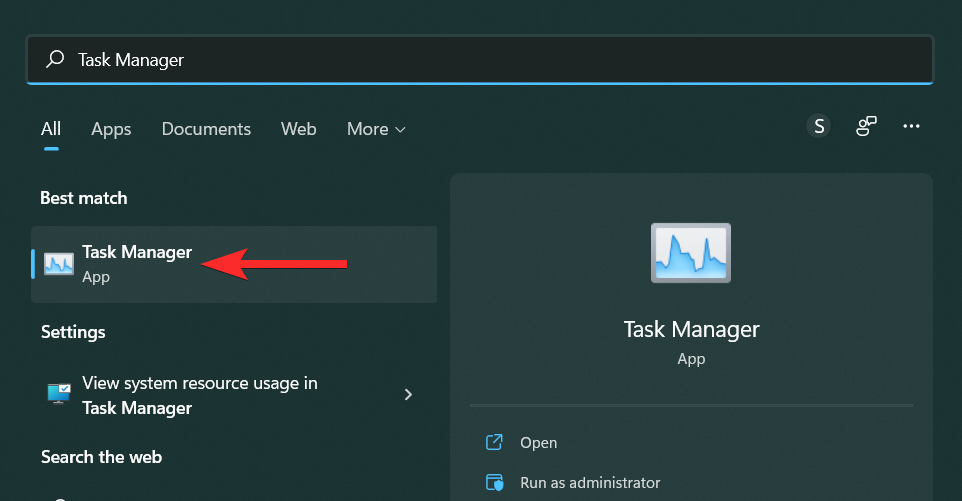Screen dimensions: 962x501
Task: Switch to the Web tab
Action: pos(298,129)
